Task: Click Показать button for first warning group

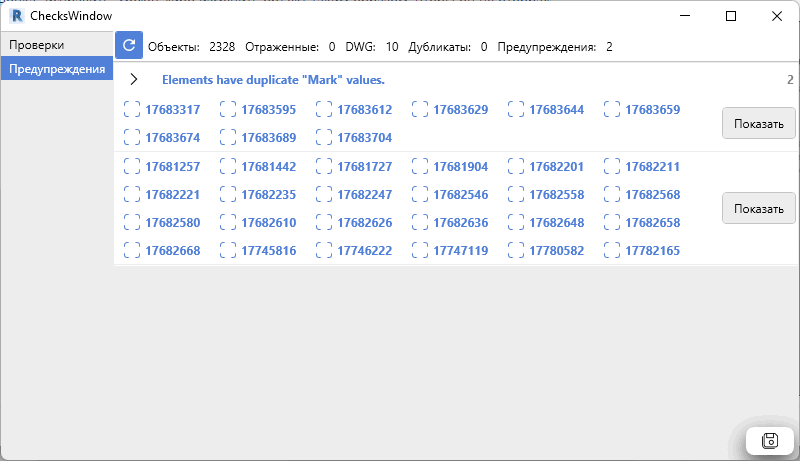Action: tap(758, 123)
